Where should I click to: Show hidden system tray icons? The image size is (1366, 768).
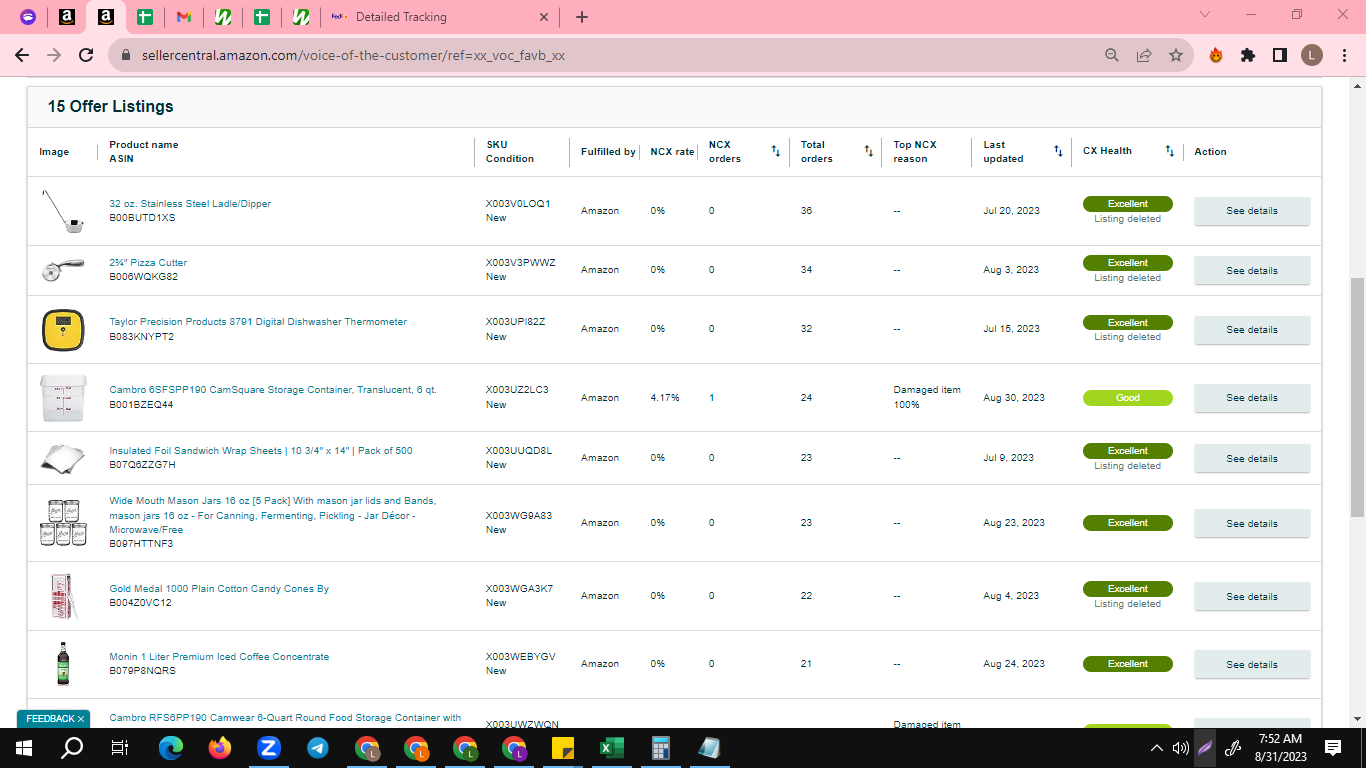[x=1157, y=747]
